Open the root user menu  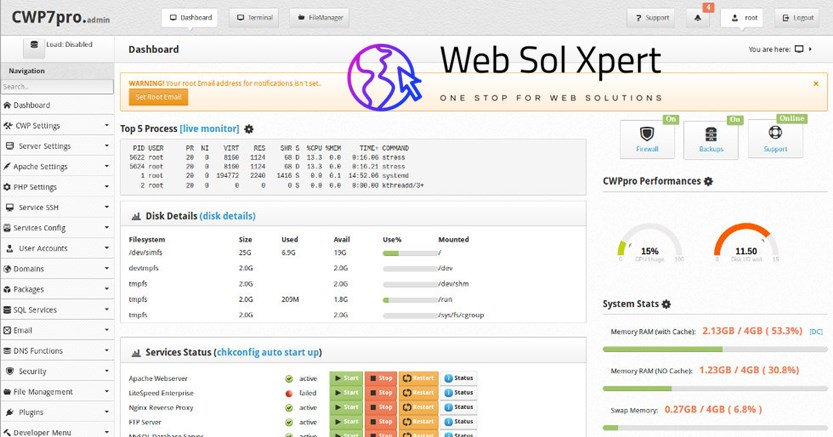click(x=744, y=18)
